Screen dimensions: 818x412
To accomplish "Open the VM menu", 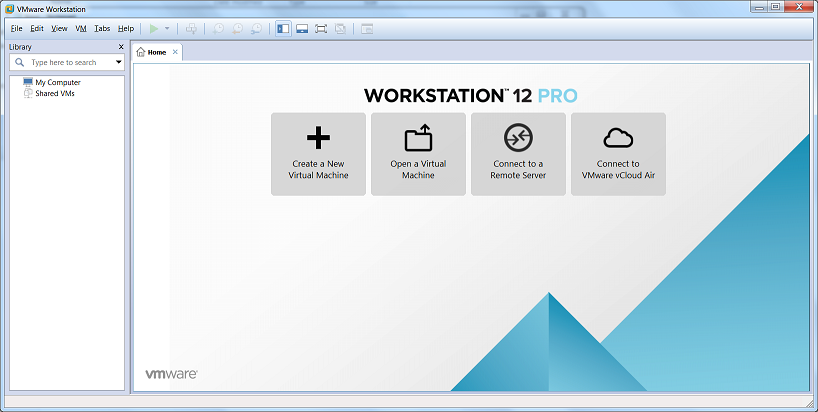I will [81, 29].
